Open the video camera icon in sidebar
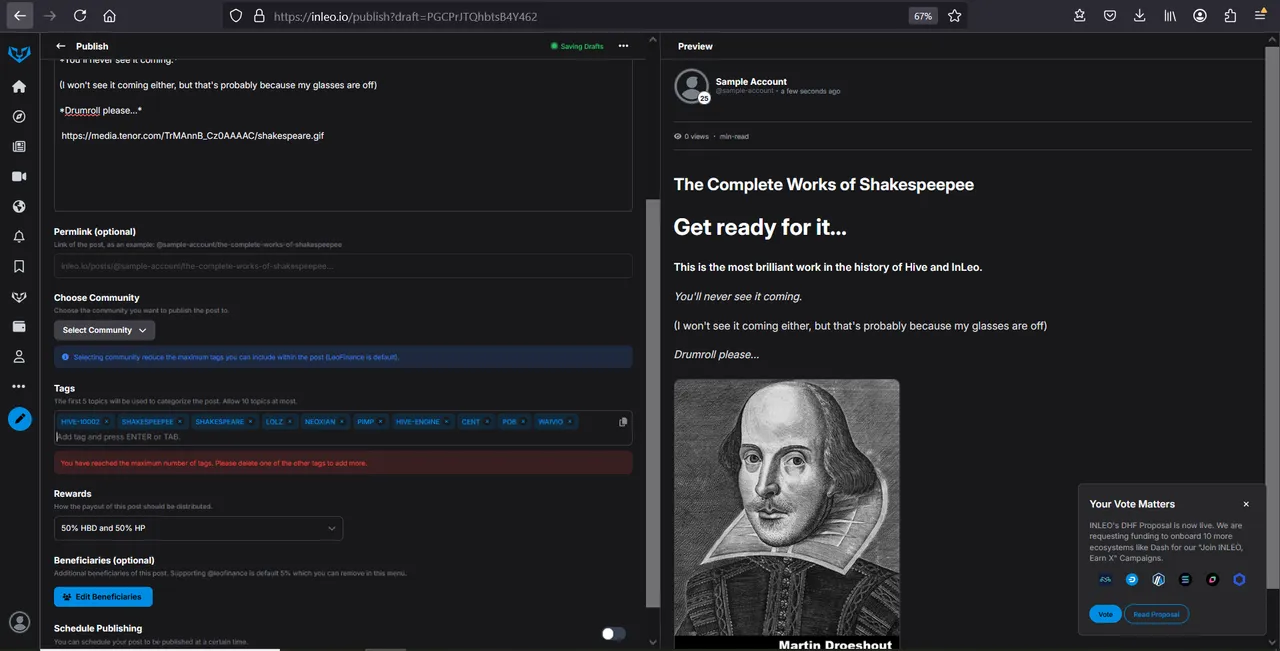Image resolution: width=1280 pixels, height=651 pixels. click(x=19, y=176)
